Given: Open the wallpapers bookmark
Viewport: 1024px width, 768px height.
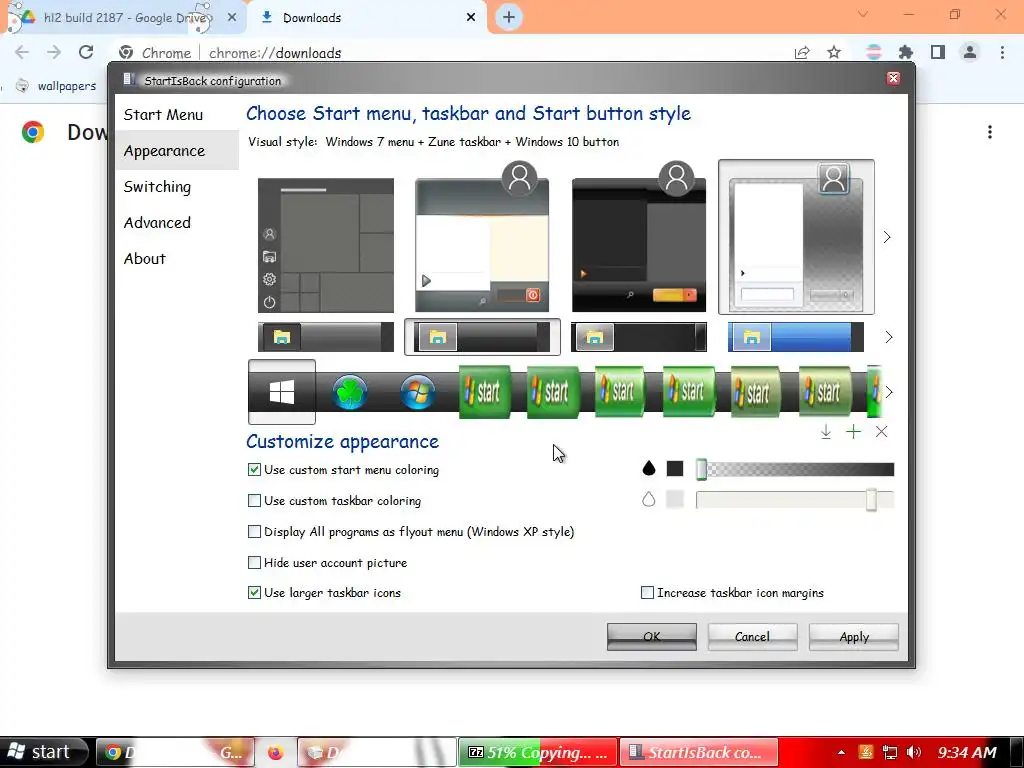Looking at the screenshot, I should tap(56, 86).
